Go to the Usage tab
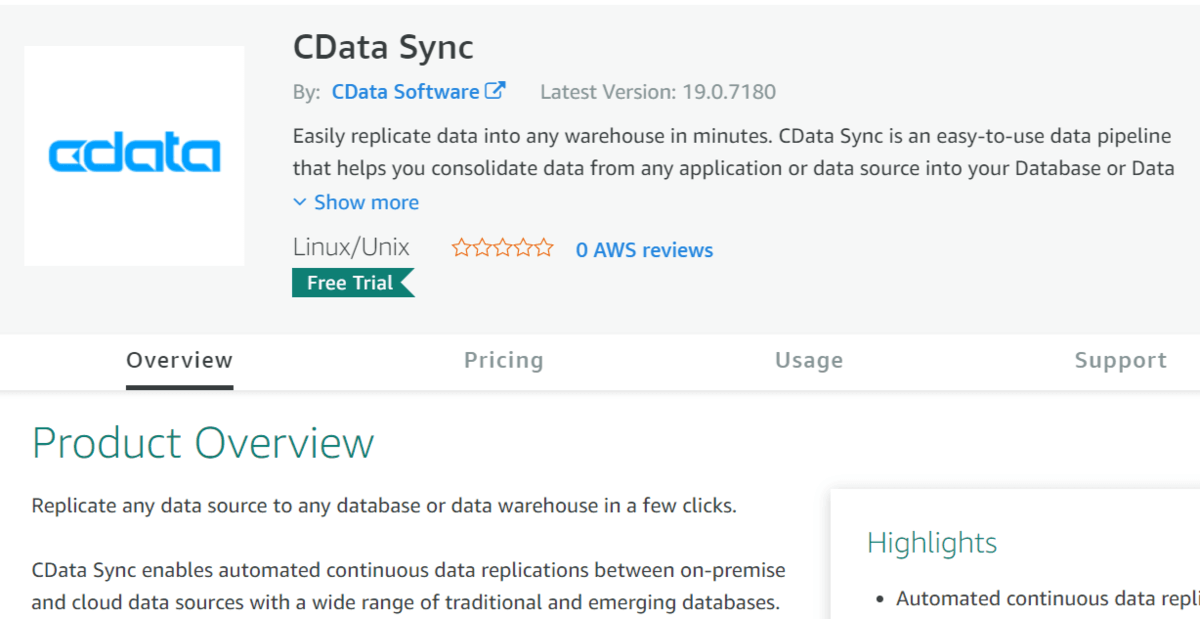Screen dimensions: 1200x619 coord(809,360)
